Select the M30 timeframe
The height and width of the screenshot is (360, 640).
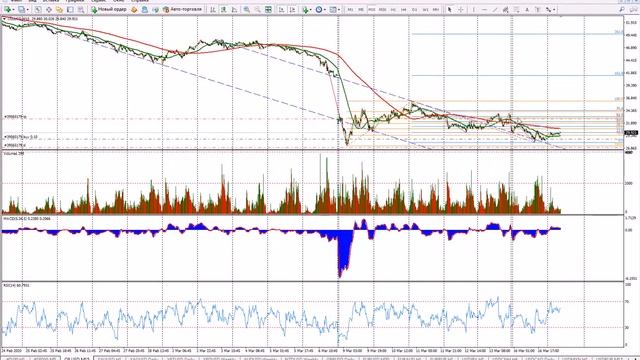point(382,9)
